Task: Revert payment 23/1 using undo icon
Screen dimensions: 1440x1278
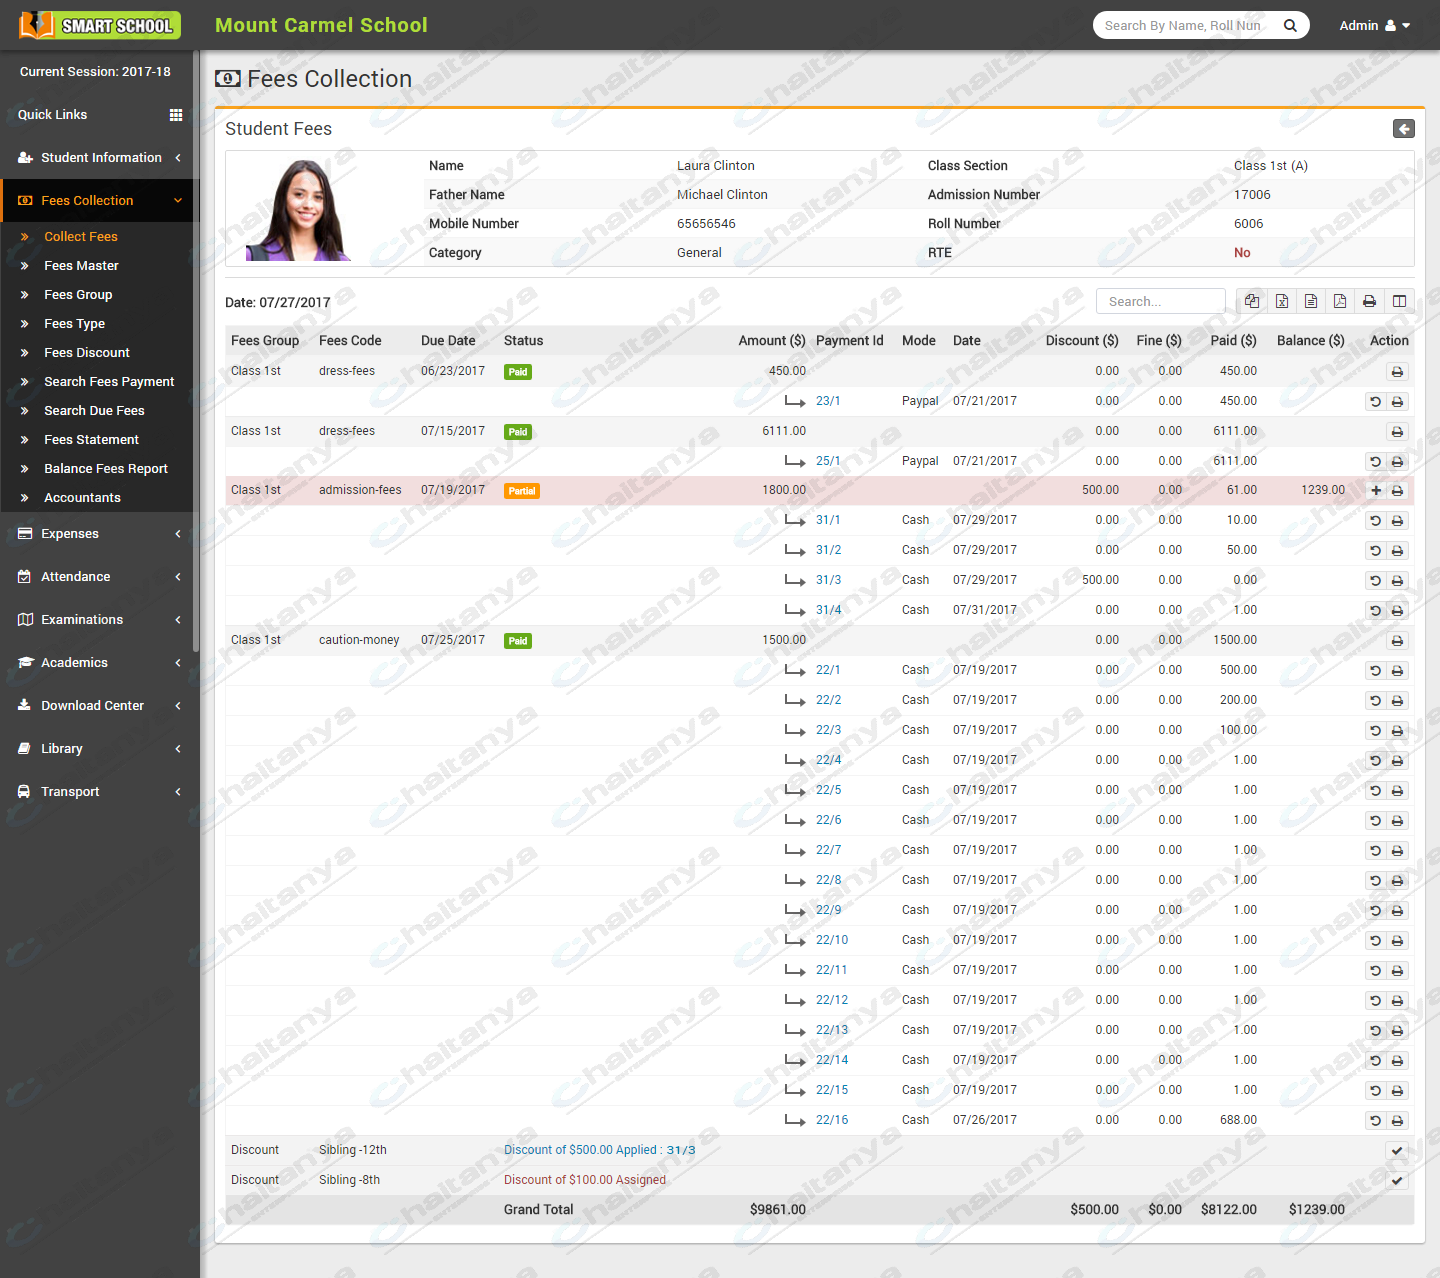Action: click(1376, 402)
